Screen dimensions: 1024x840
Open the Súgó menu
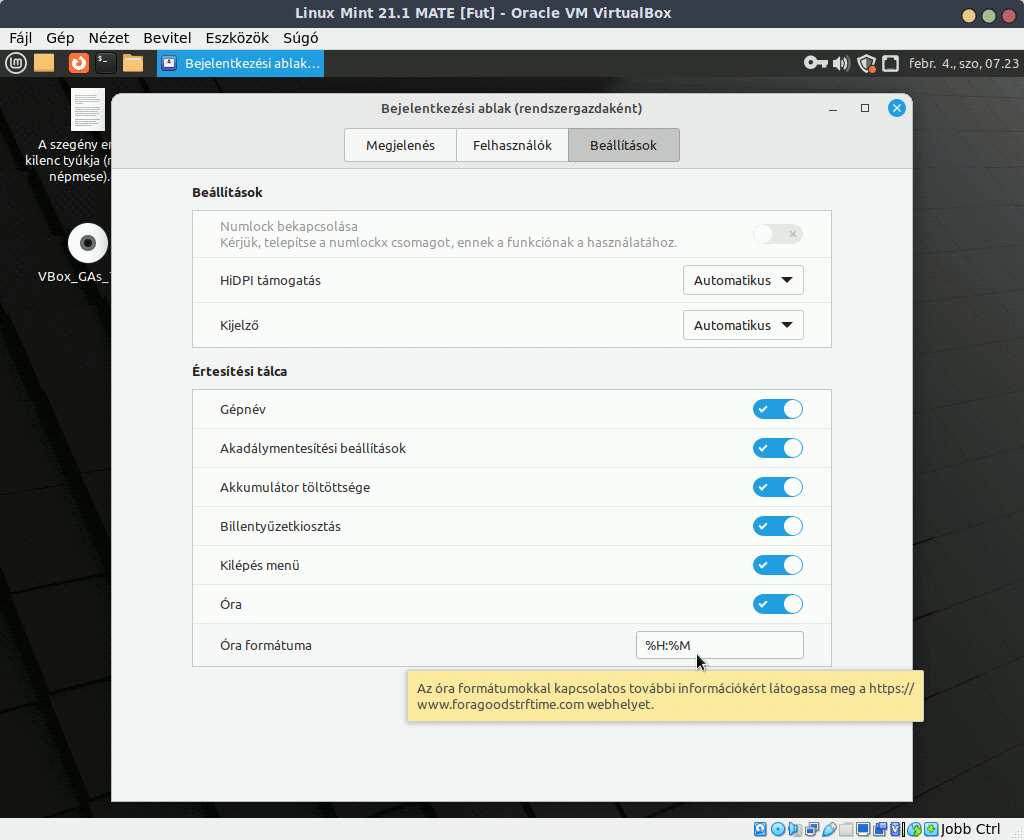click(x=300, y=38)
